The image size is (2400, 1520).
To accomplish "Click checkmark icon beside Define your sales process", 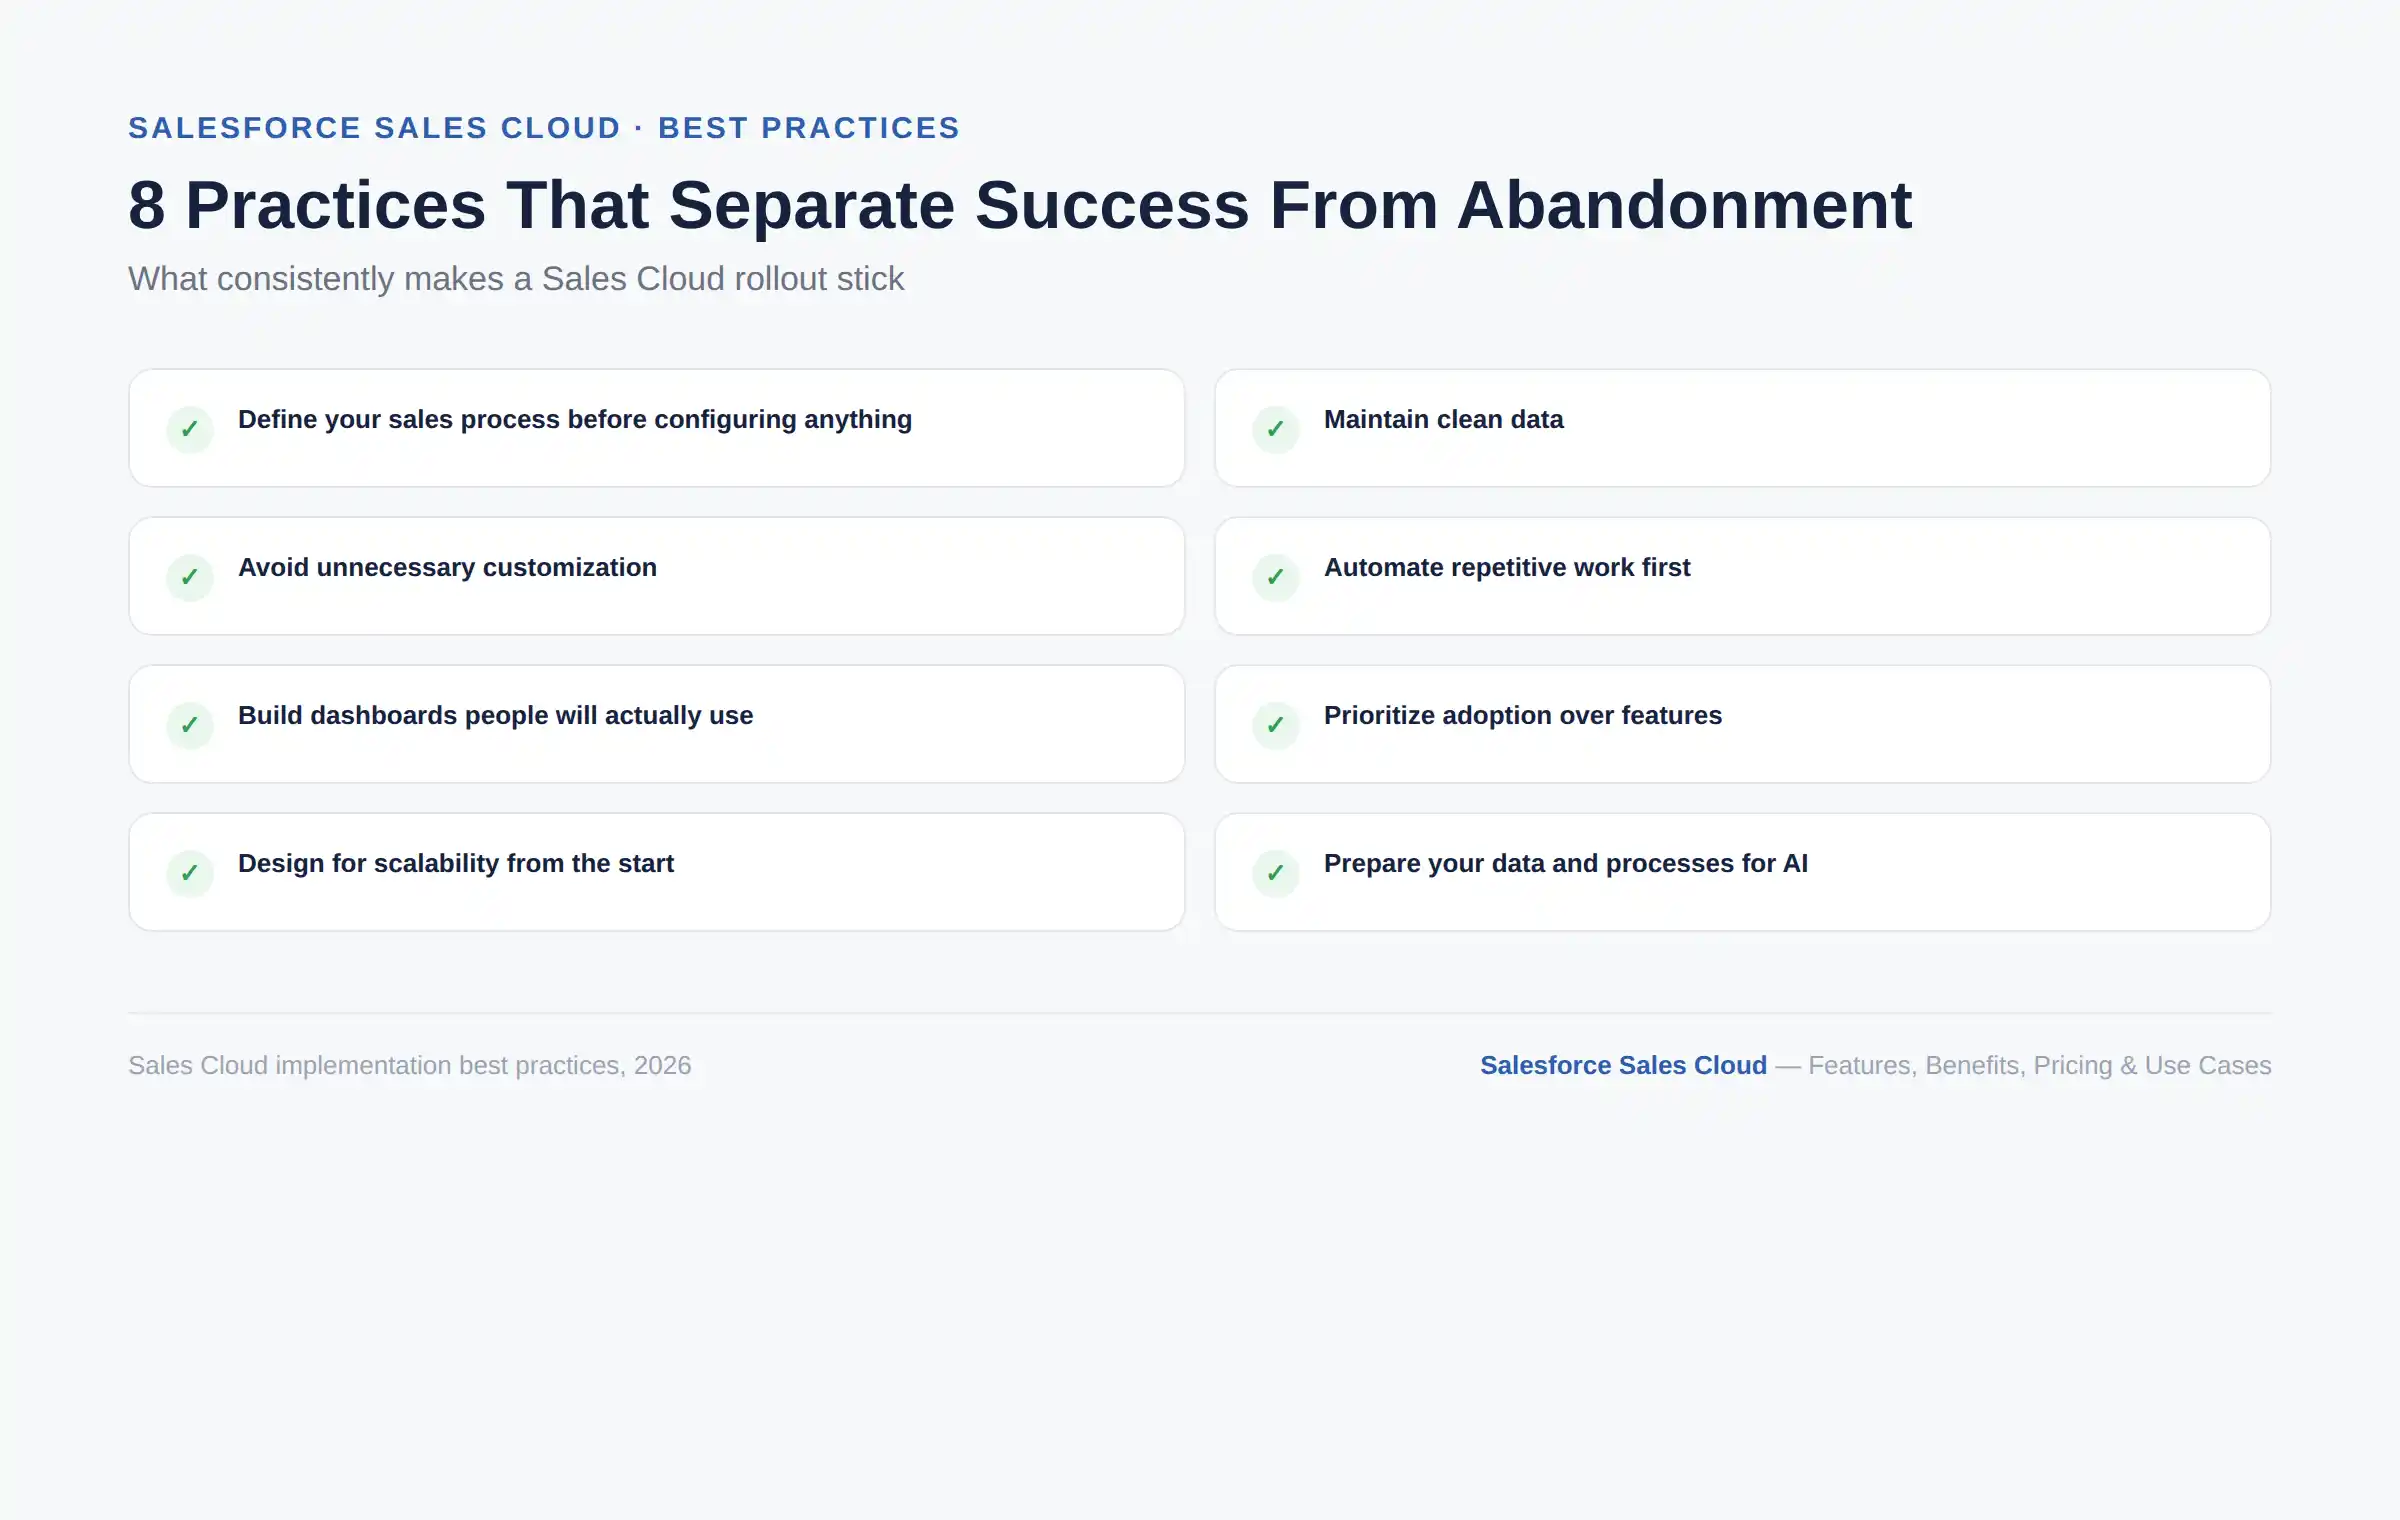I will click(190, 430).
